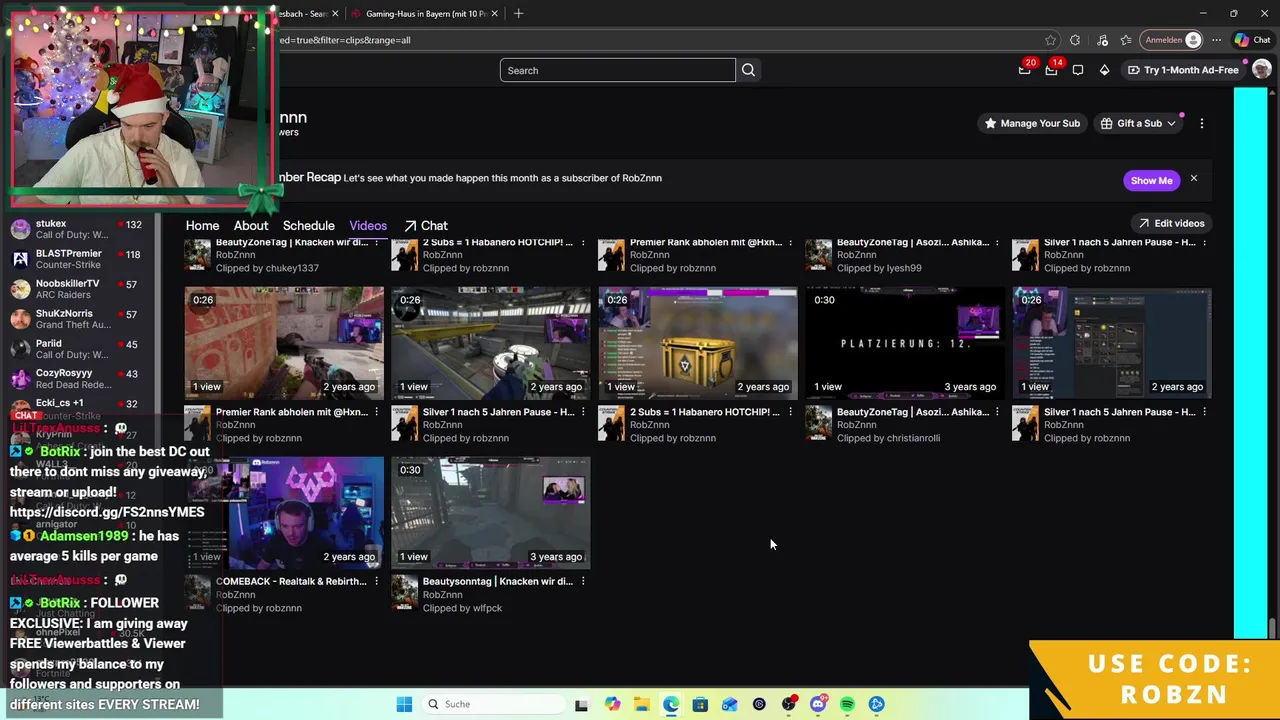Open the user avatar menu on Twitch

coord(1261,70)
